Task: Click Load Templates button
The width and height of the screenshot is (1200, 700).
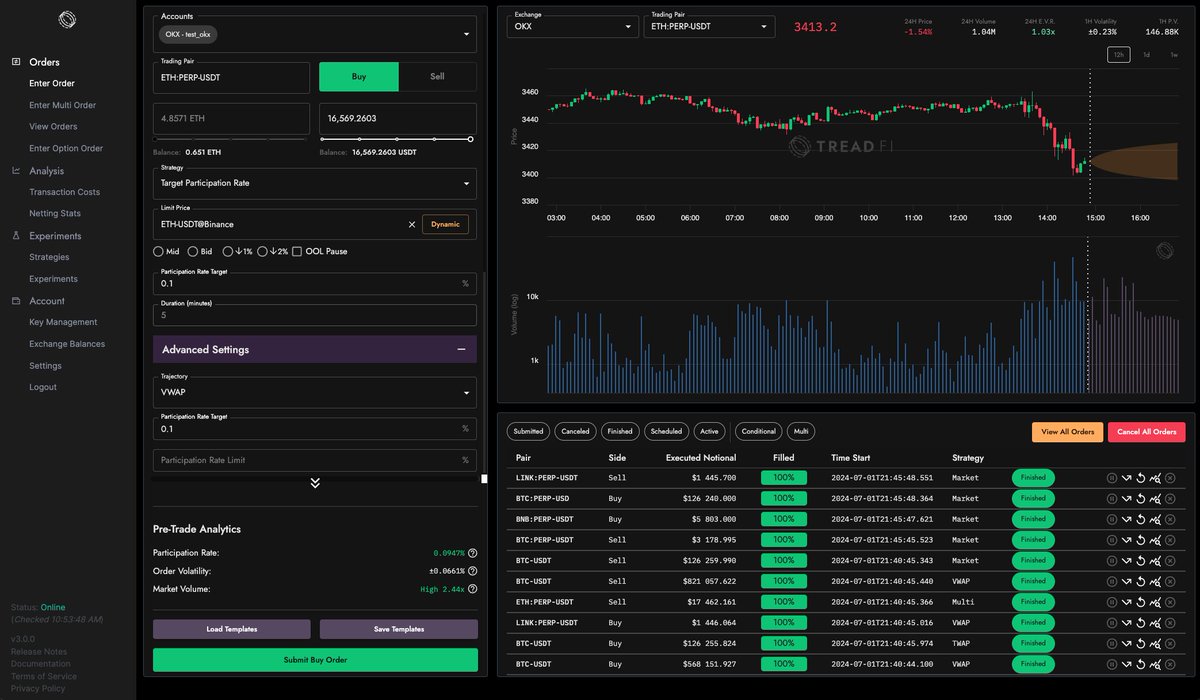Action: (231, 629)
